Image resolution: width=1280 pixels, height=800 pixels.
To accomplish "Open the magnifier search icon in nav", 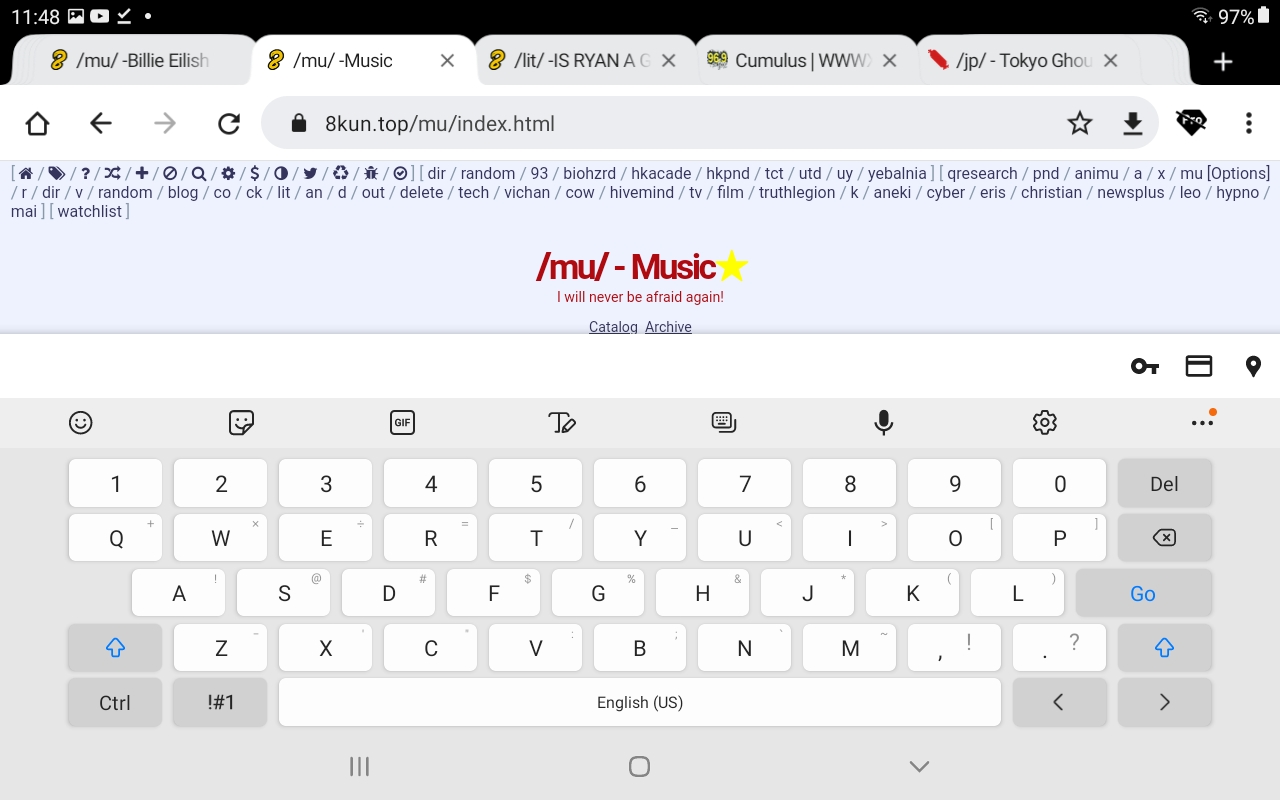I will (199, 173).
